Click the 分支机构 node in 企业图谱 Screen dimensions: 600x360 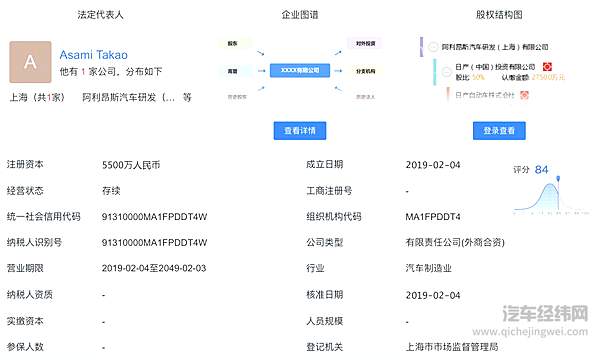click(x=365, y=71)
